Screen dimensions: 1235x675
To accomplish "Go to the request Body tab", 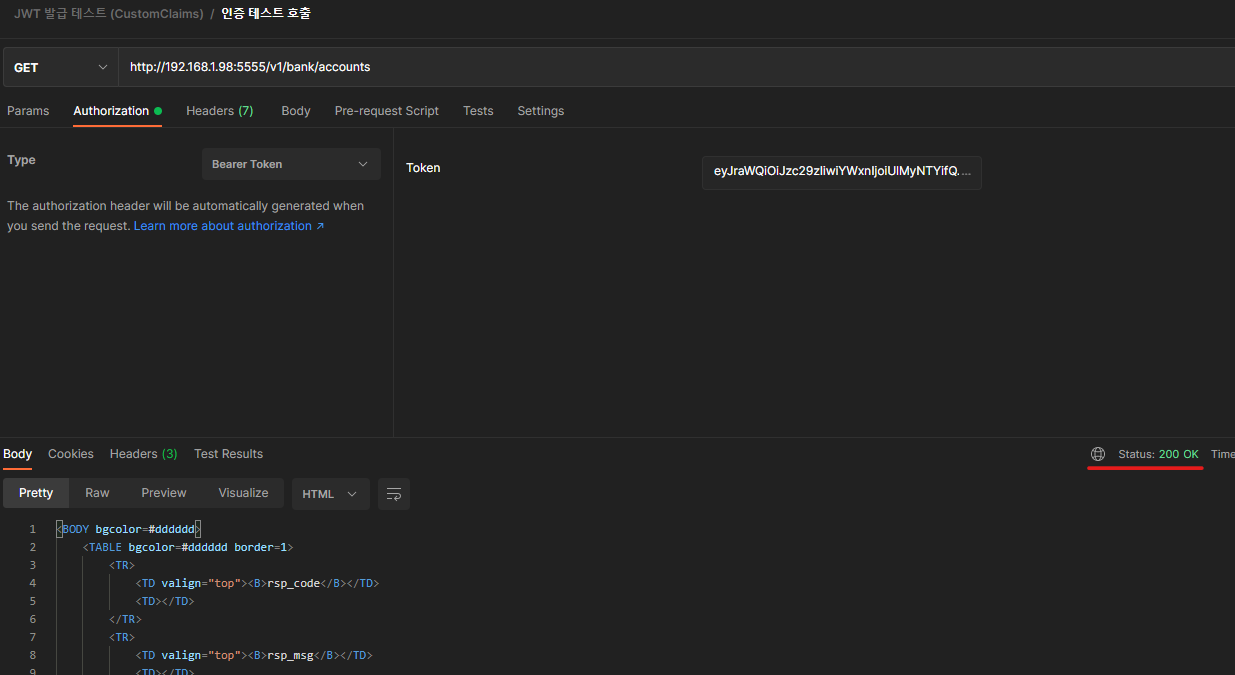I will pyautogui.click(x=296, y=111).
